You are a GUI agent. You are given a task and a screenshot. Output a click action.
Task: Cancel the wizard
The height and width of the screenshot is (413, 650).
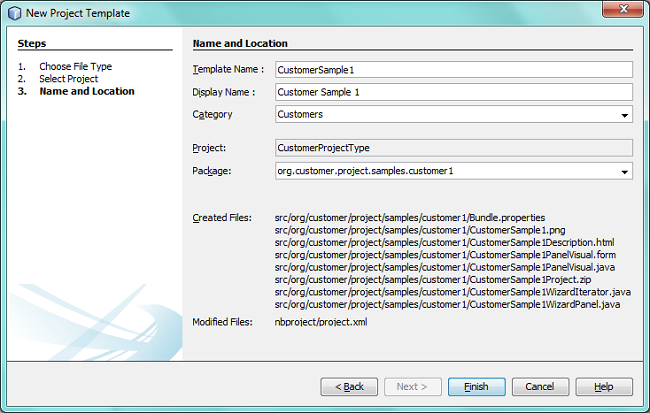[x=540, y=387]
